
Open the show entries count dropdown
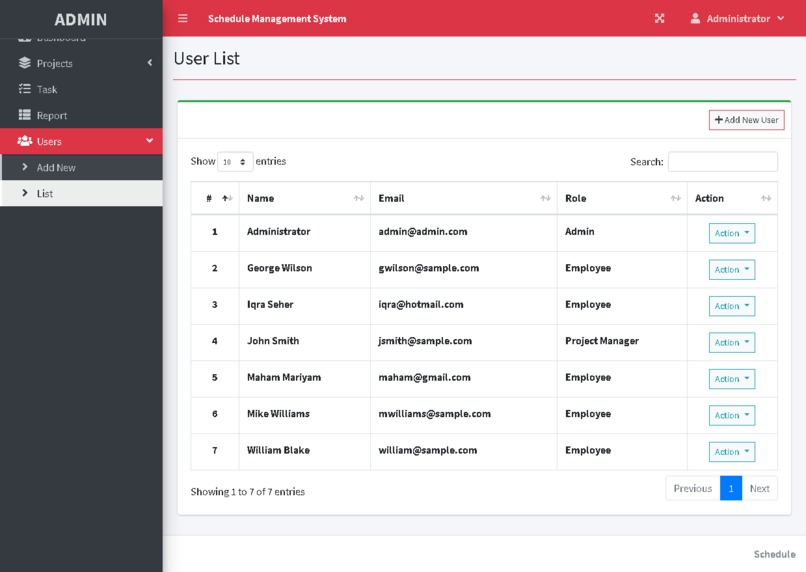235,161
